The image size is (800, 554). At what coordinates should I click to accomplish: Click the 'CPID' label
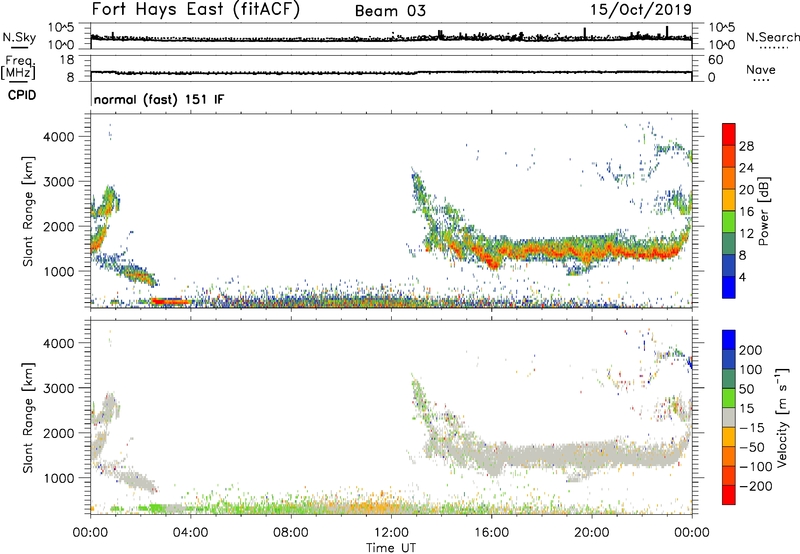click(22, 95)
